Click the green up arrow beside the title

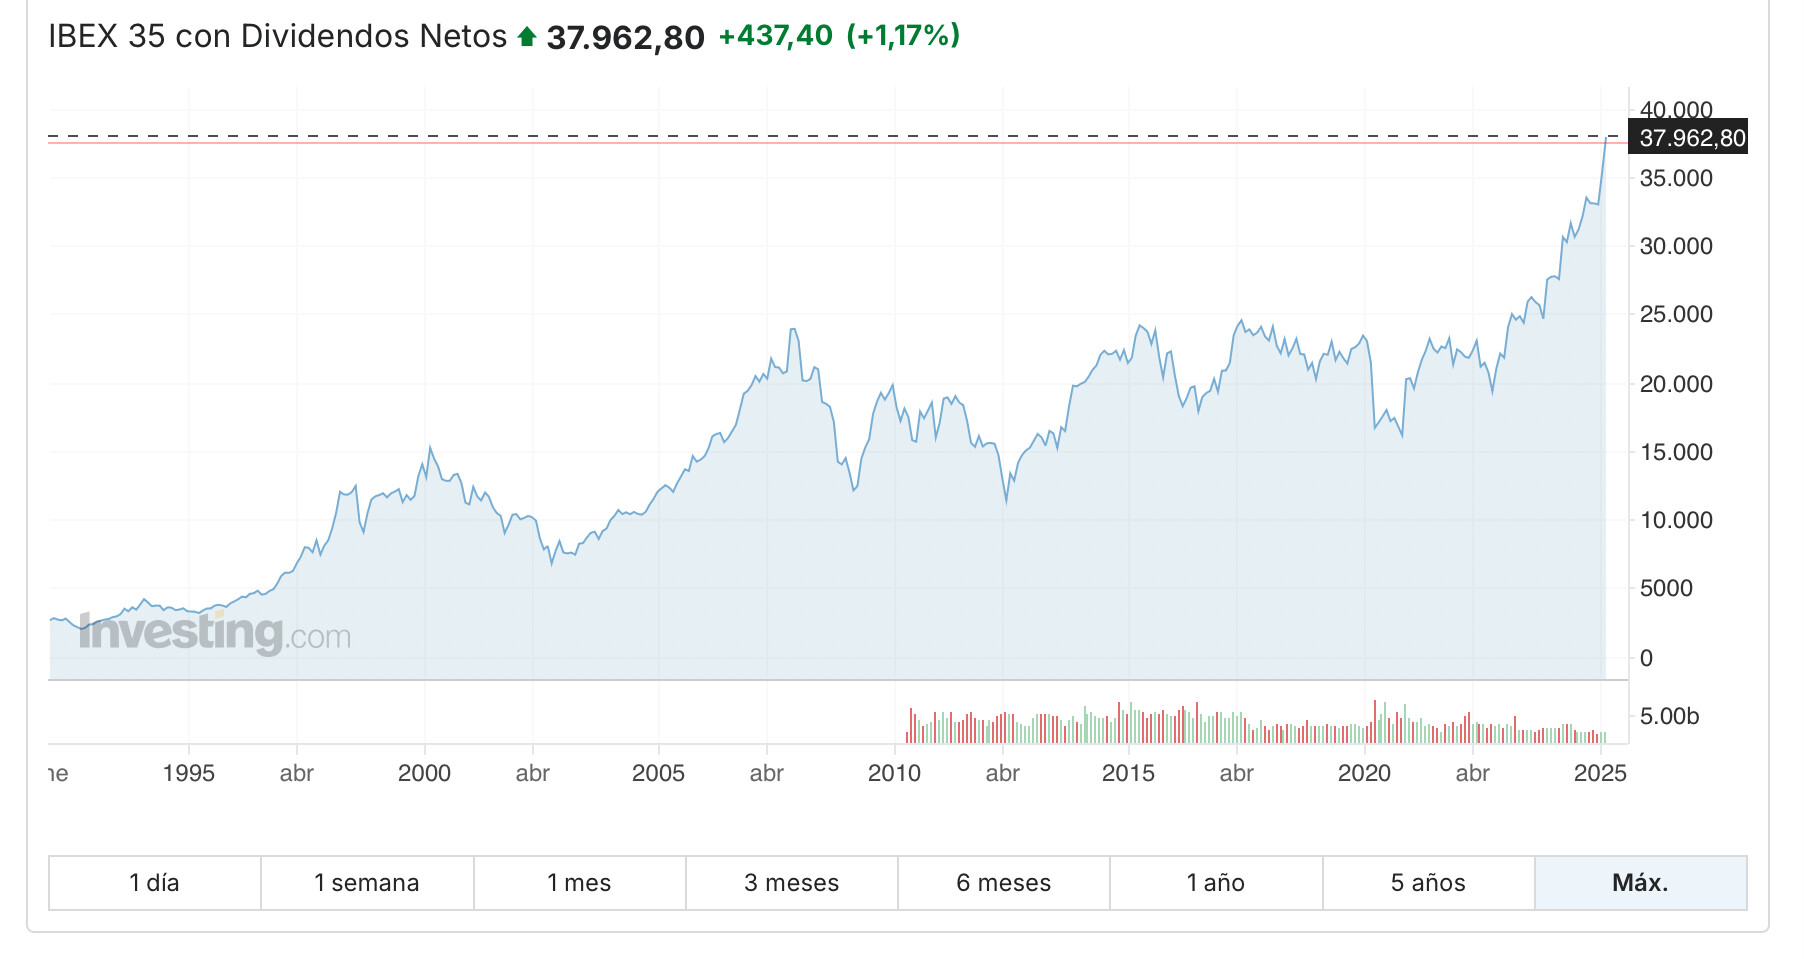coord(527,37)
